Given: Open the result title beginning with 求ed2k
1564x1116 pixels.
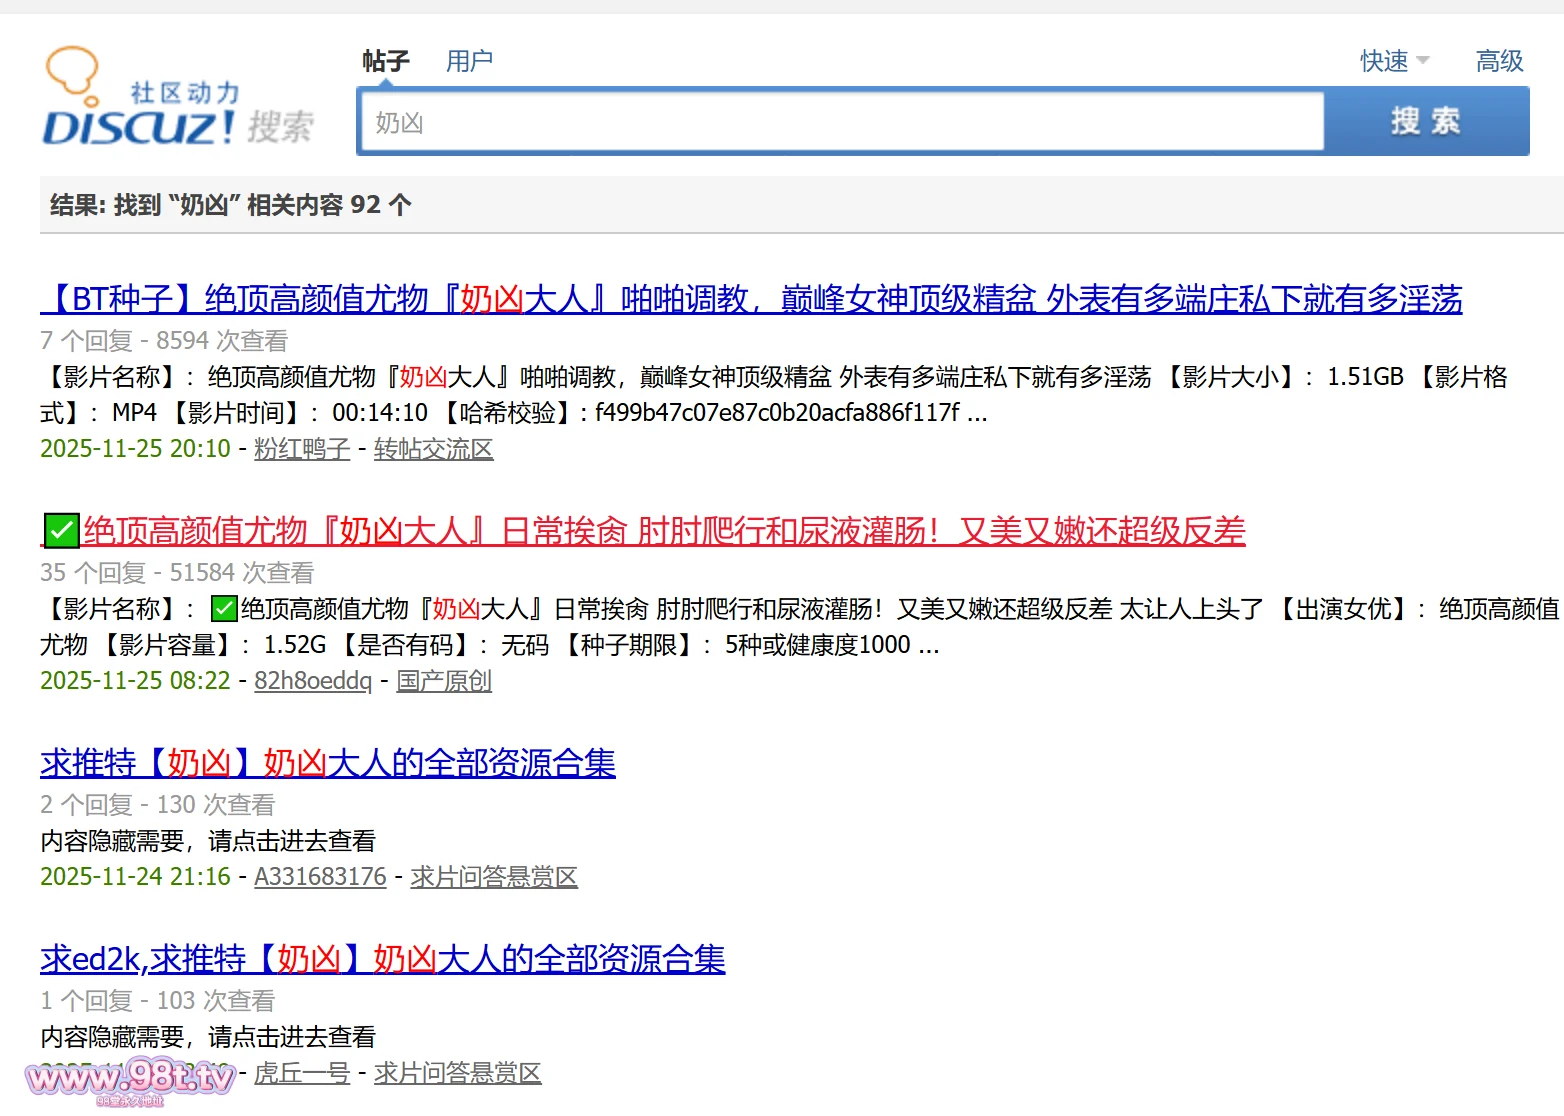Looking at the screenshot, I should [382, 958].
